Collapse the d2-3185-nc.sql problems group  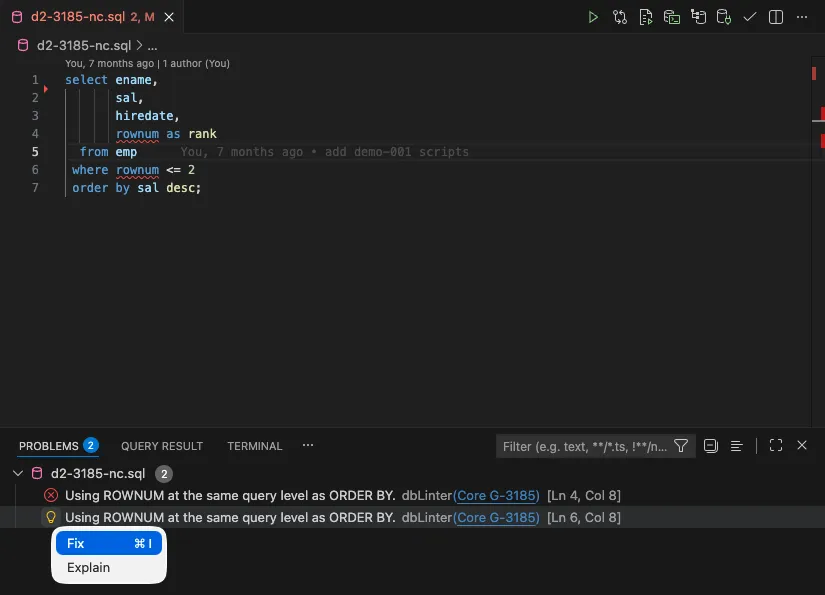click(17, 474)
